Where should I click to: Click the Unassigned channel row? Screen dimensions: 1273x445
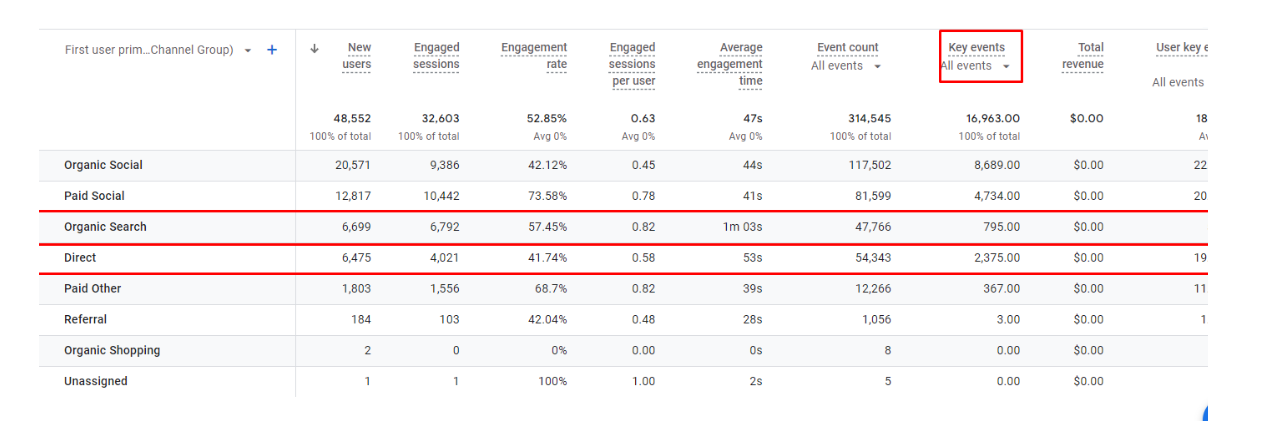(96, 382)
